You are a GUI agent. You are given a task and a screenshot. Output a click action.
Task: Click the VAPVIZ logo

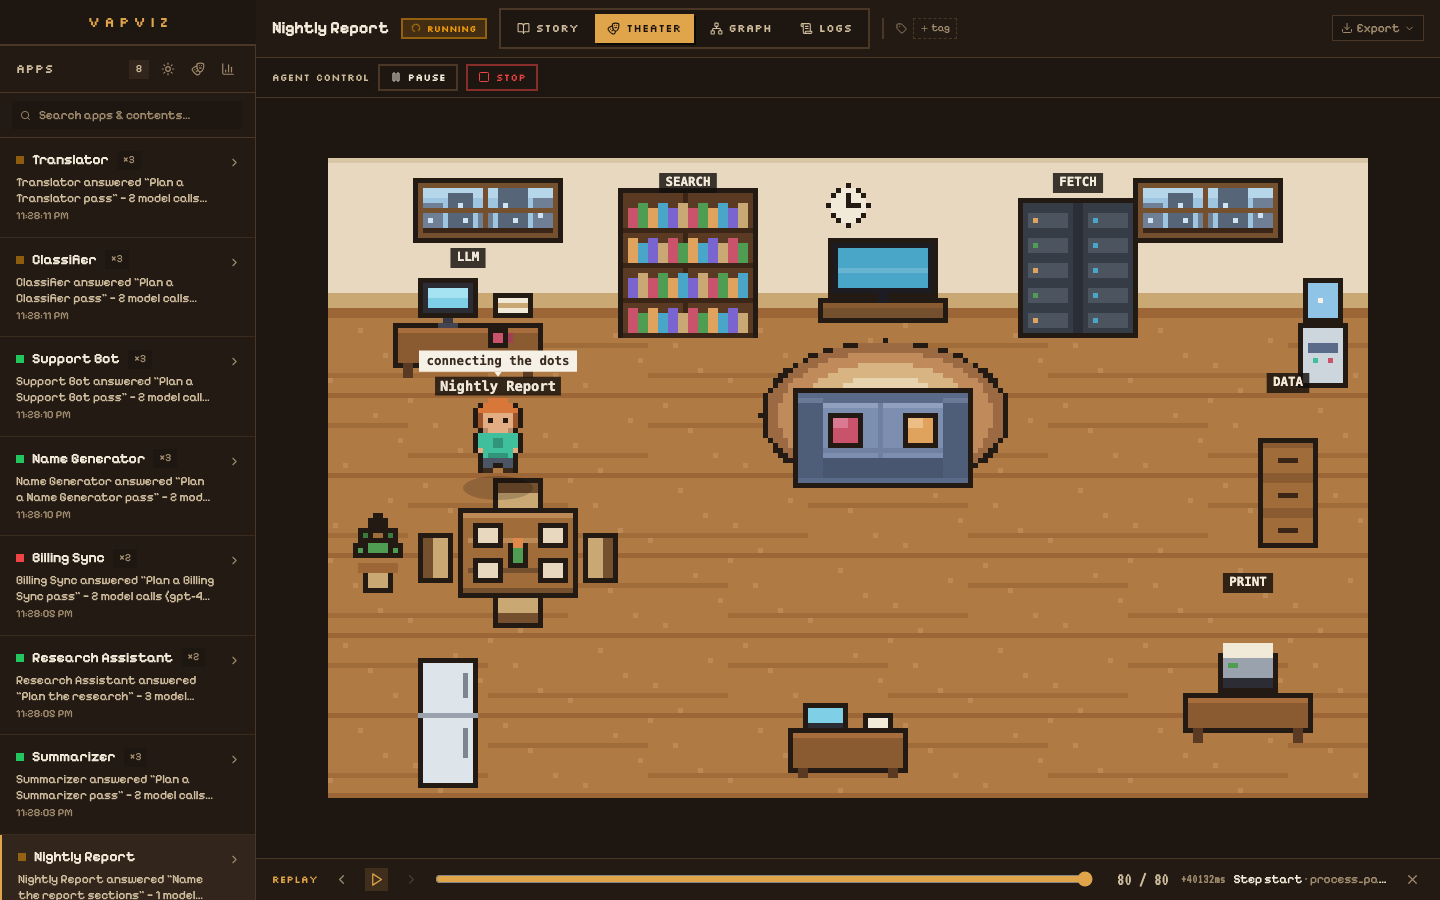(x=129, y=22)
